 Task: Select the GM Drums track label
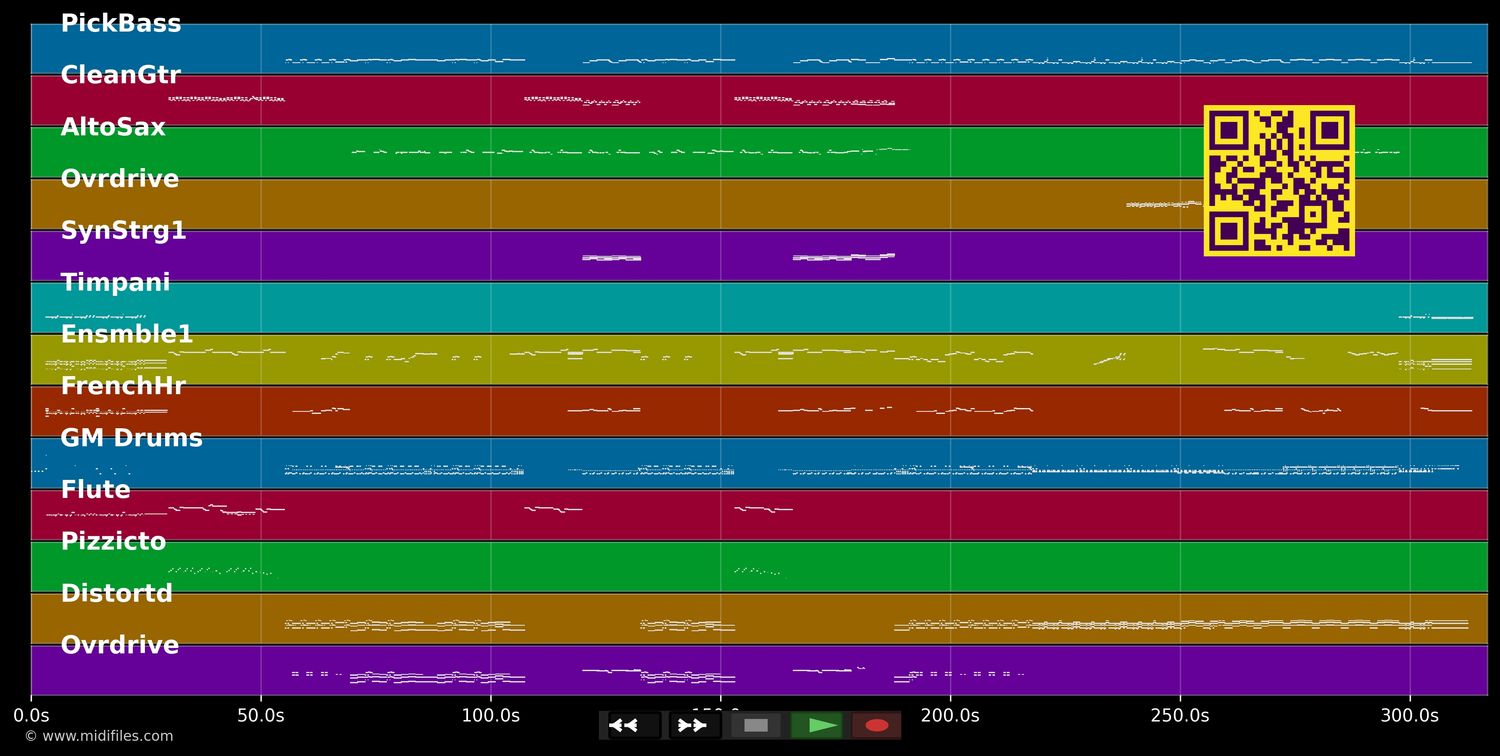click(x=131, y=437)
